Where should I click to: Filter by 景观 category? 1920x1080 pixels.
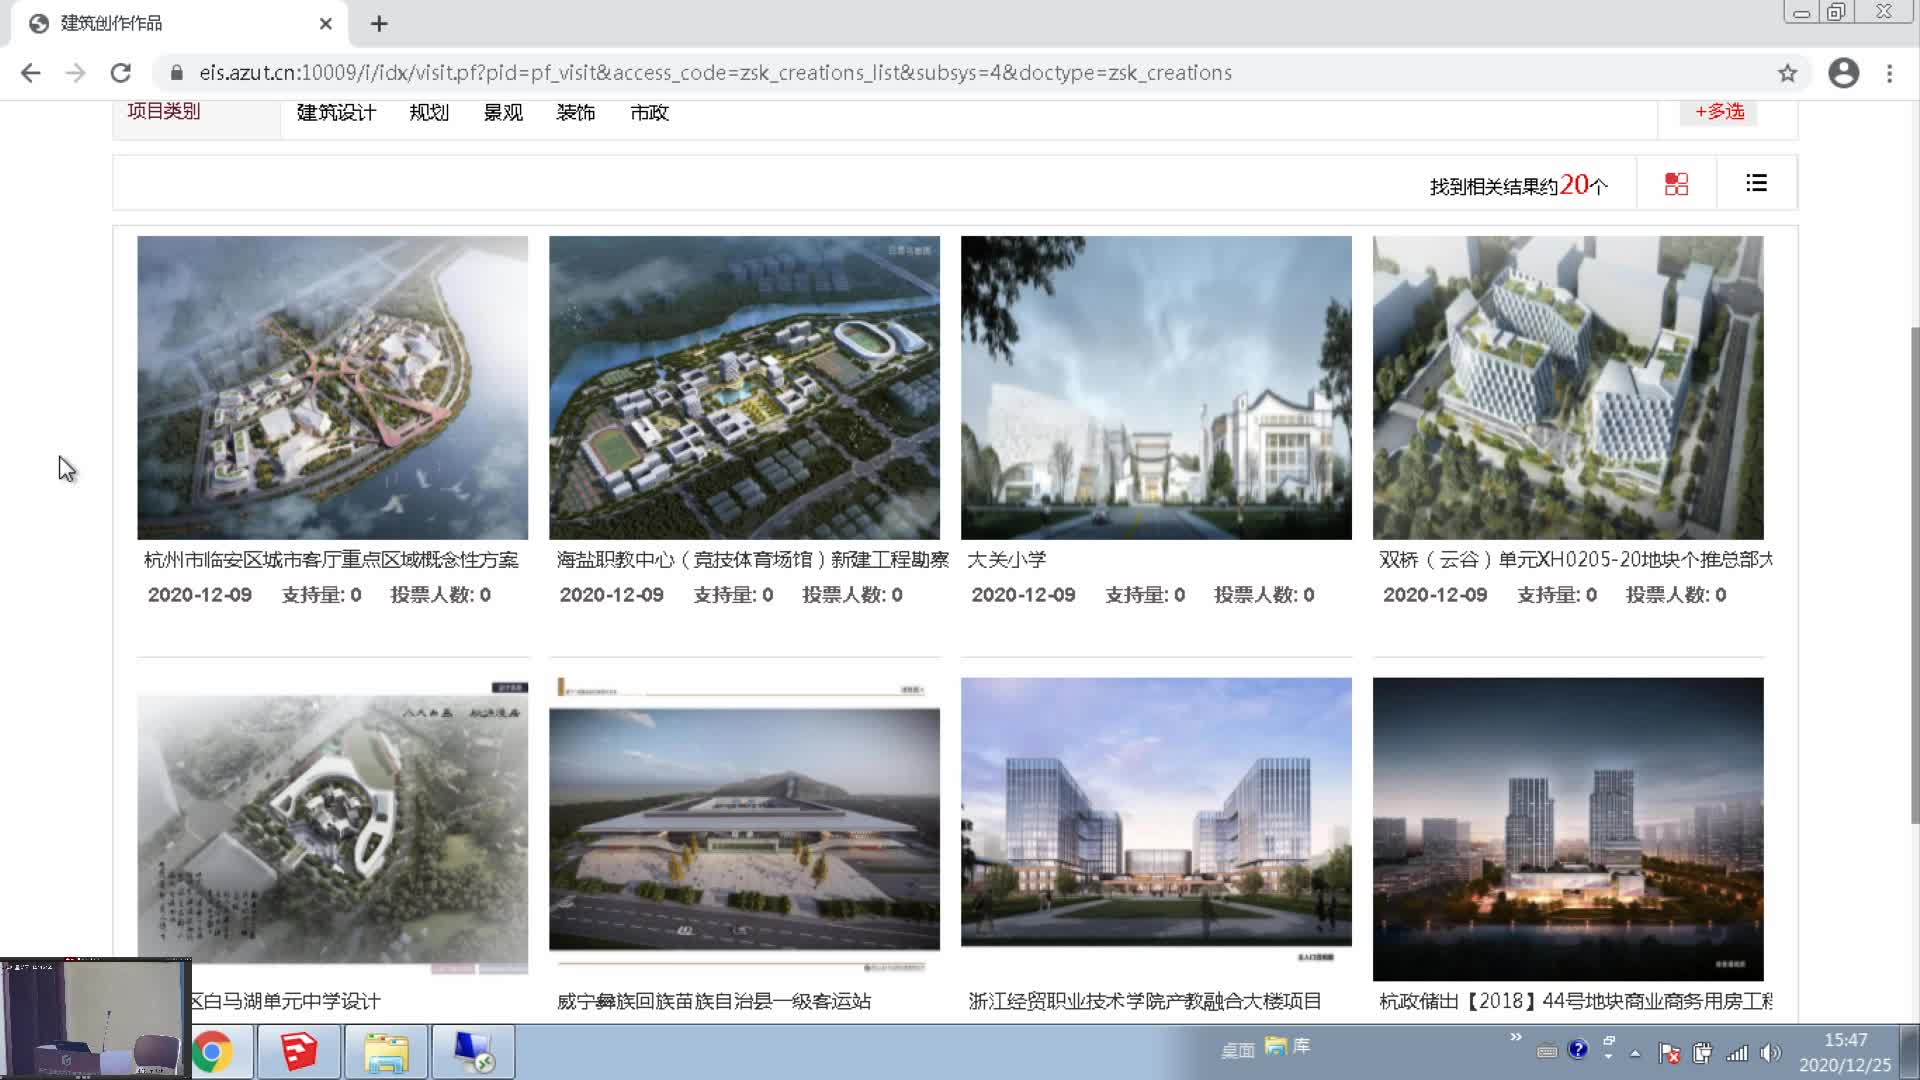coord(503,113)
